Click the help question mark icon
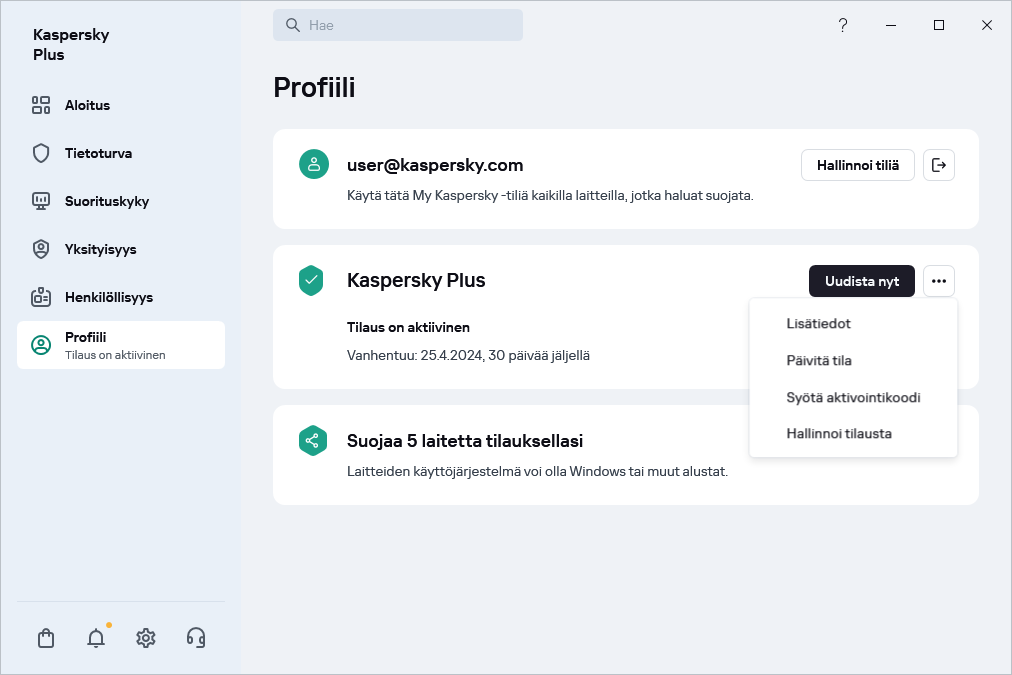The image size is (1012, 675). point(843,26)
